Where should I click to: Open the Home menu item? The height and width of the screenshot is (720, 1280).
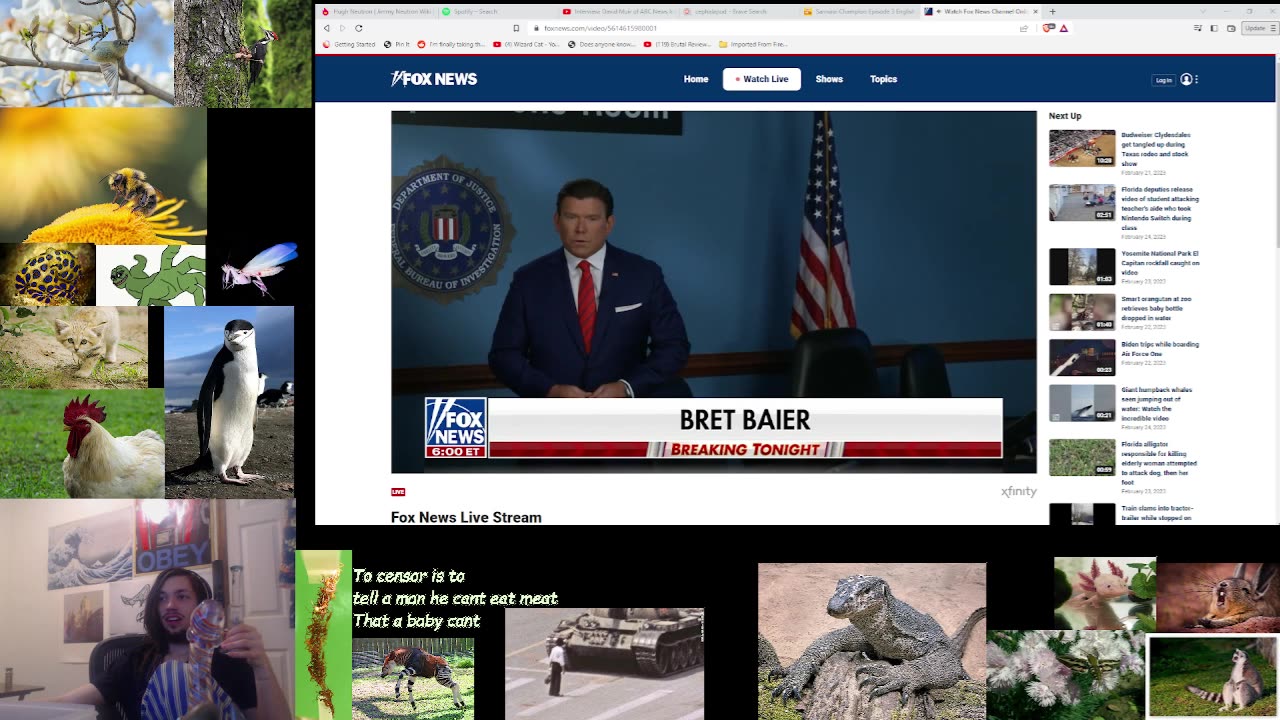click(696, 79)
